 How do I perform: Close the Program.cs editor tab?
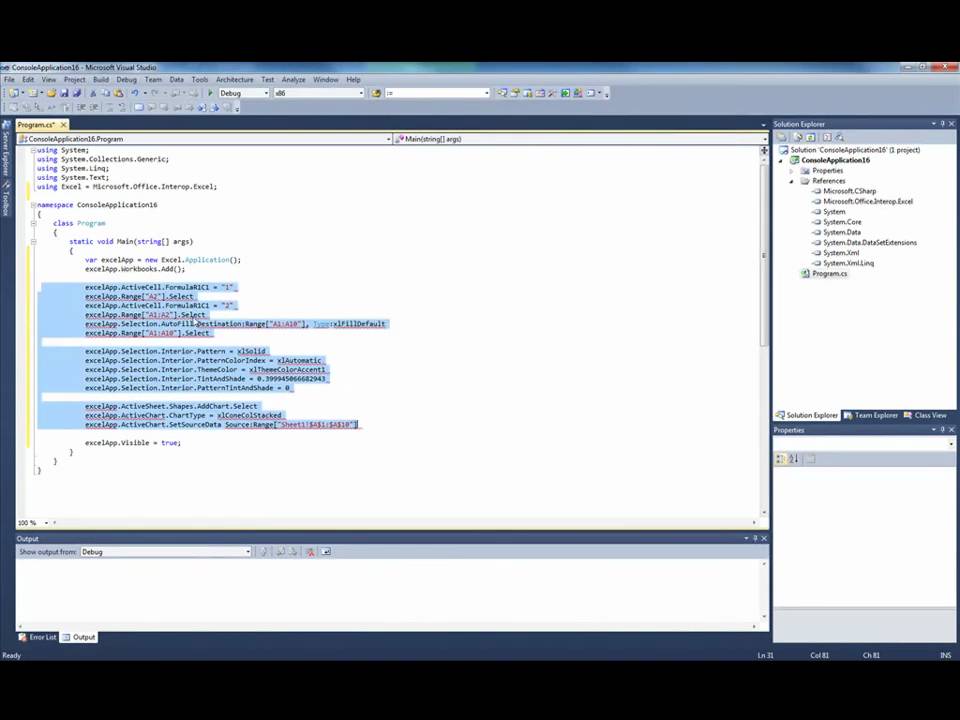pyautogui.click(x=63, y=124)
